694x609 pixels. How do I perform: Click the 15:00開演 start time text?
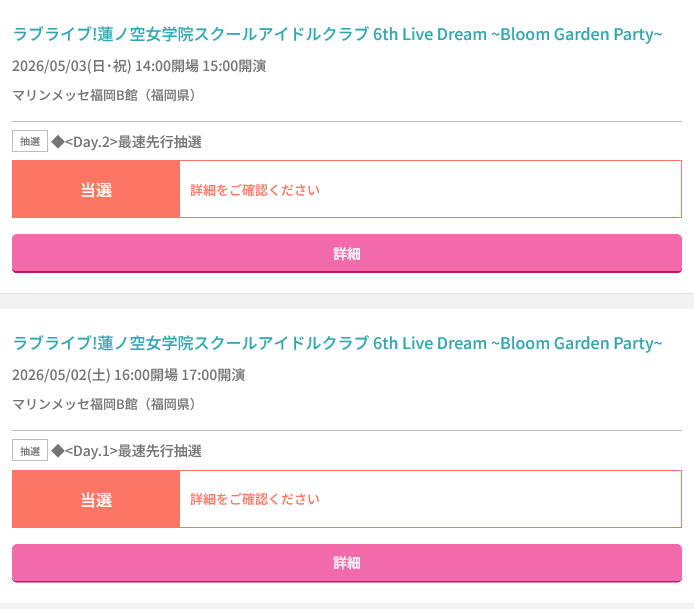[234, 67]
